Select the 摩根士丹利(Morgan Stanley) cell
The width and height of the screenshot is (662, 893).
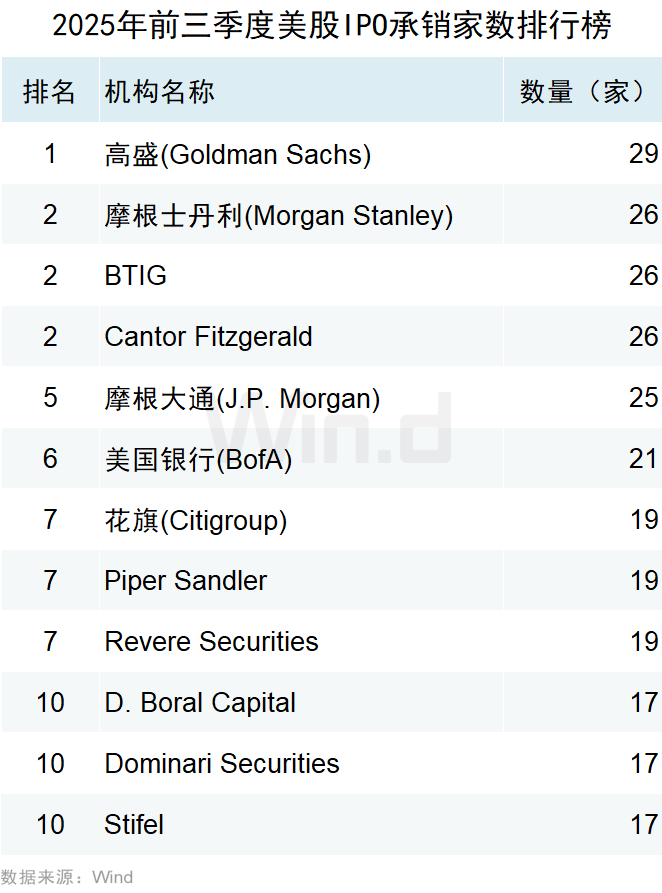[278, 215]
